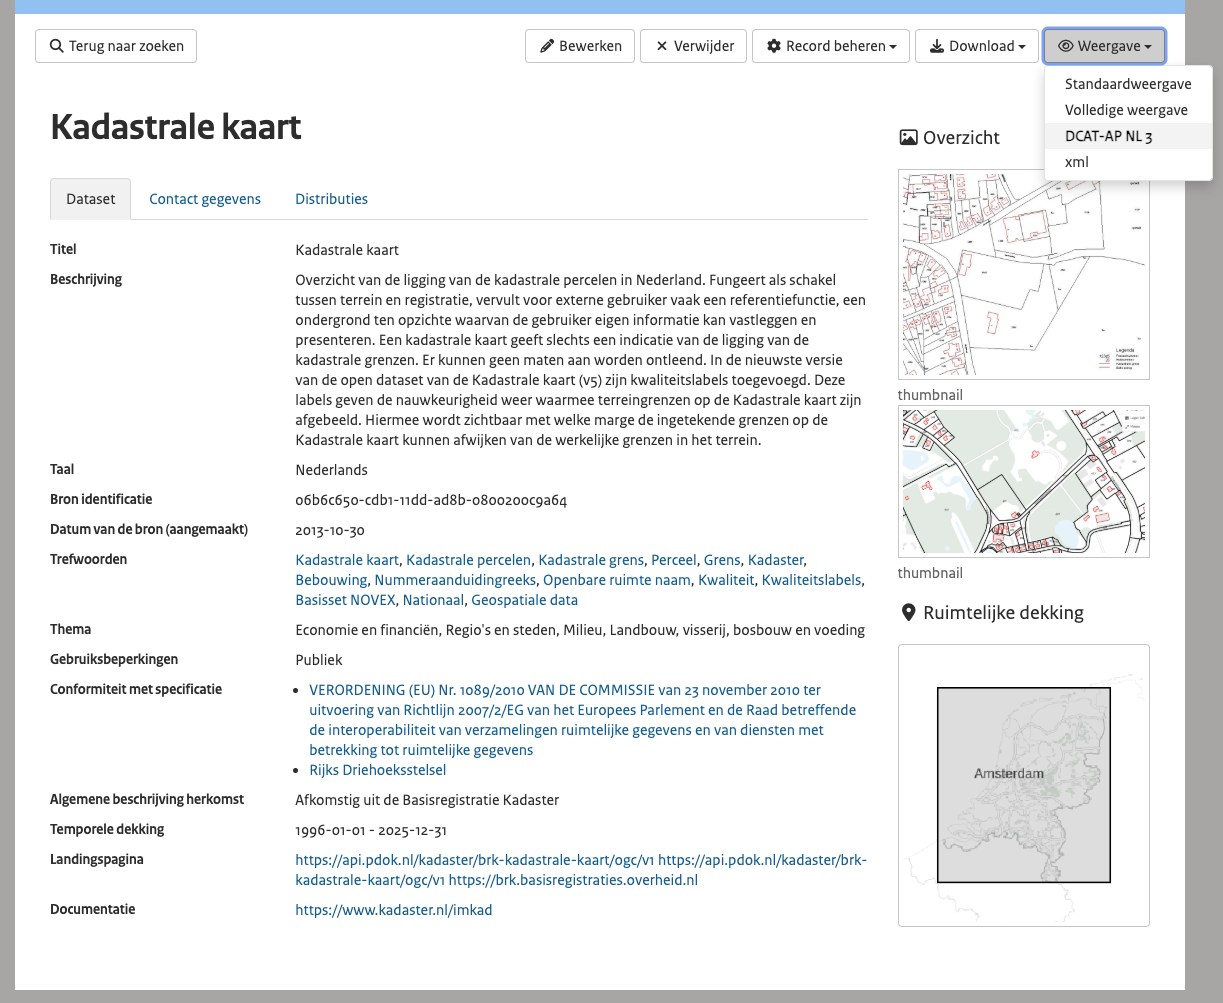The height and width of the screenshot is (1003, 1223).
Task: Switch to the Distributies tab
Action: [x=331, y=199]
